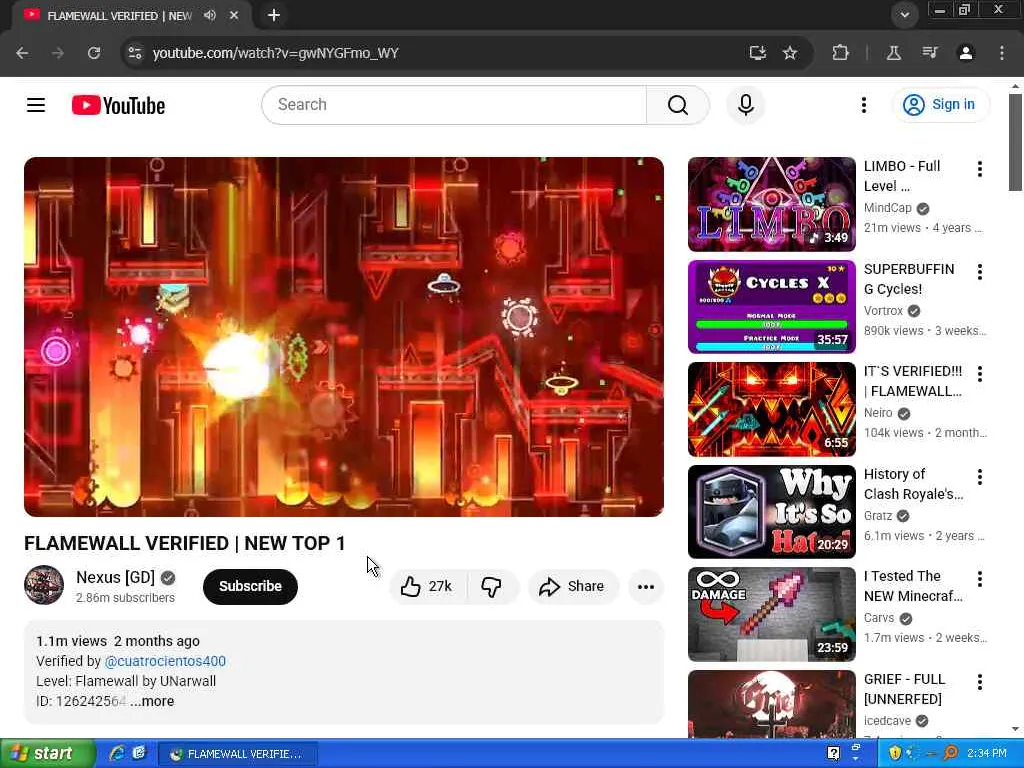
Task: Open more actions ellipsis under video
Action: coord(646,586)
